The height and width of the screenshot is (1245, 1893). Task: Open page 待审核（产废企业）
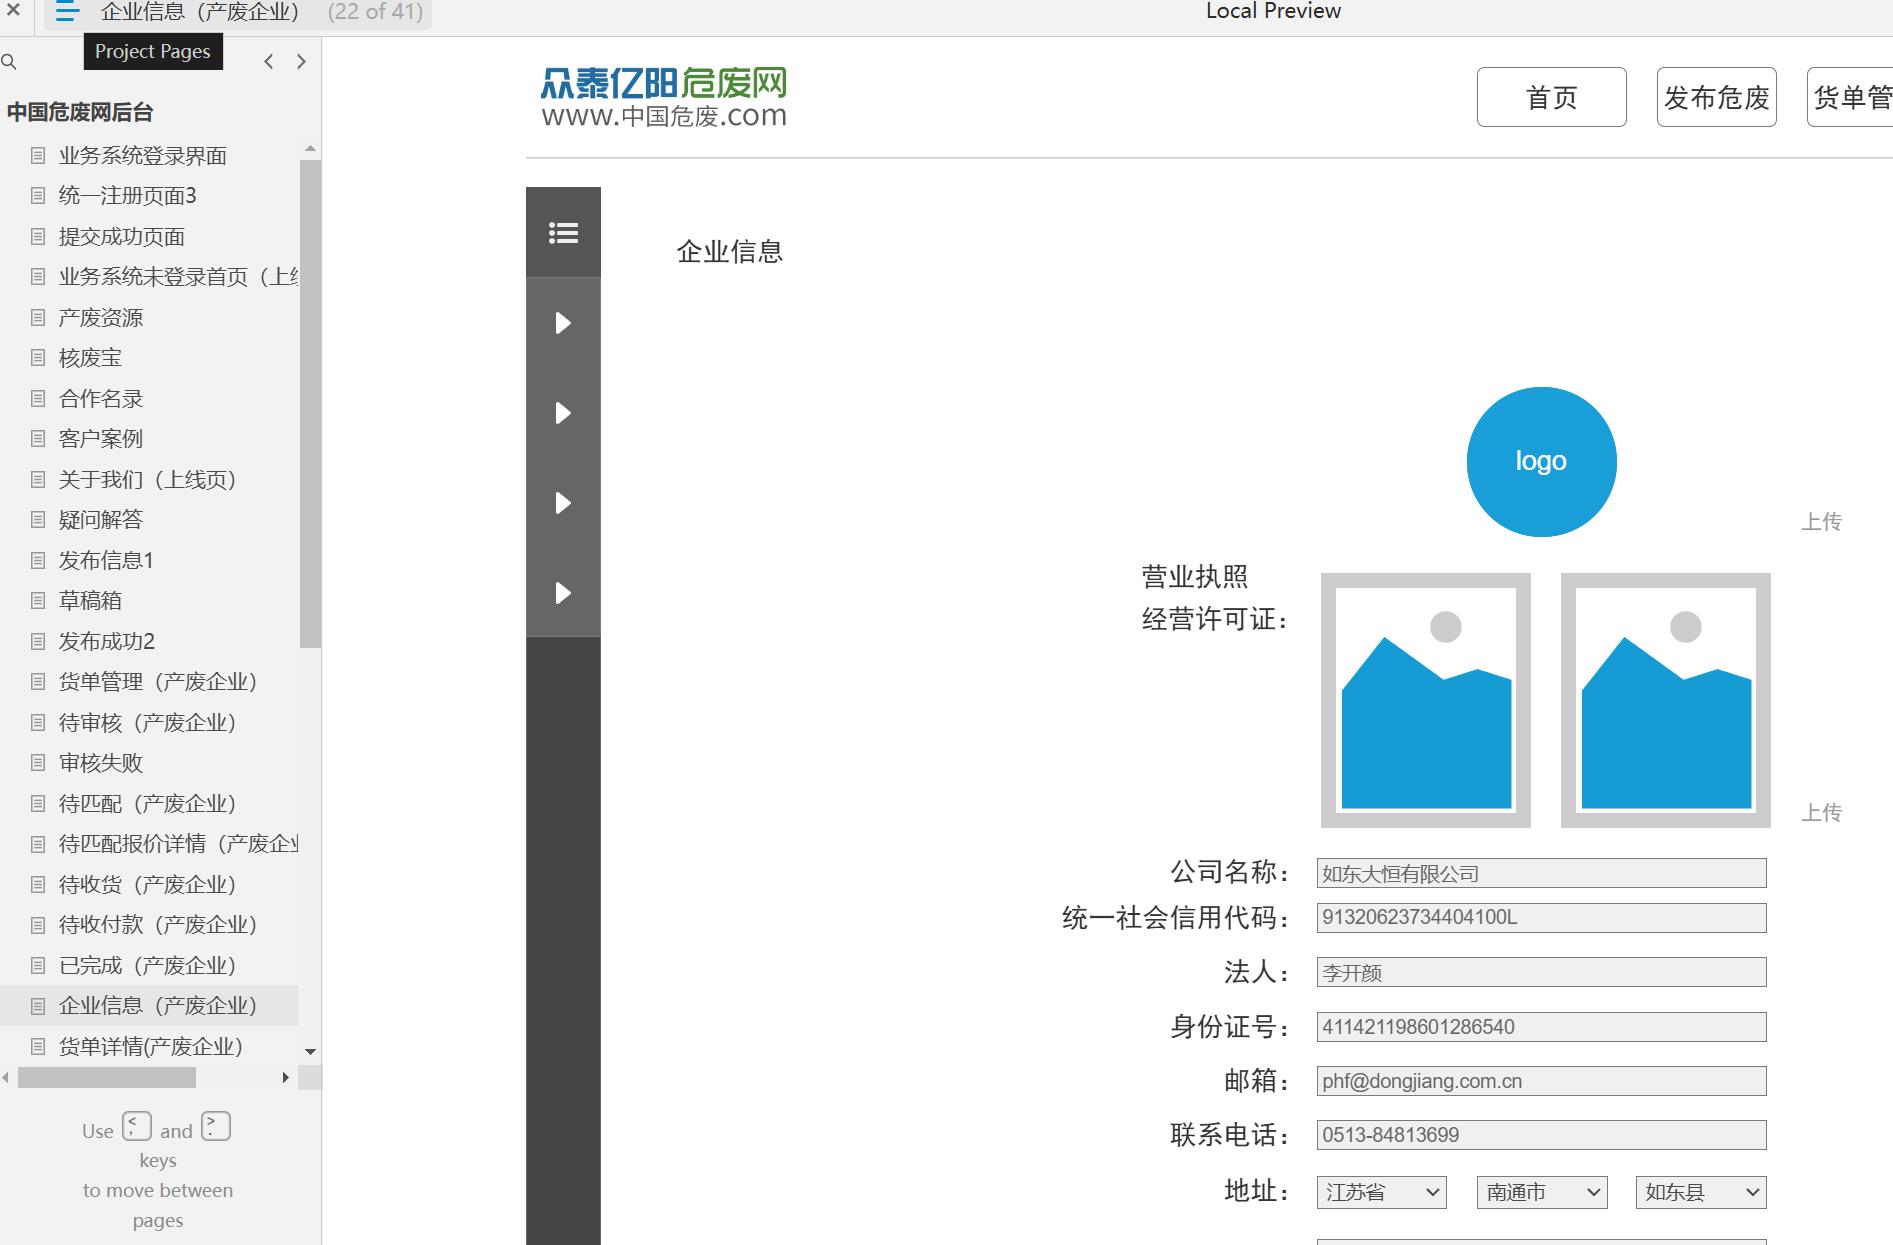click(148, 723)
